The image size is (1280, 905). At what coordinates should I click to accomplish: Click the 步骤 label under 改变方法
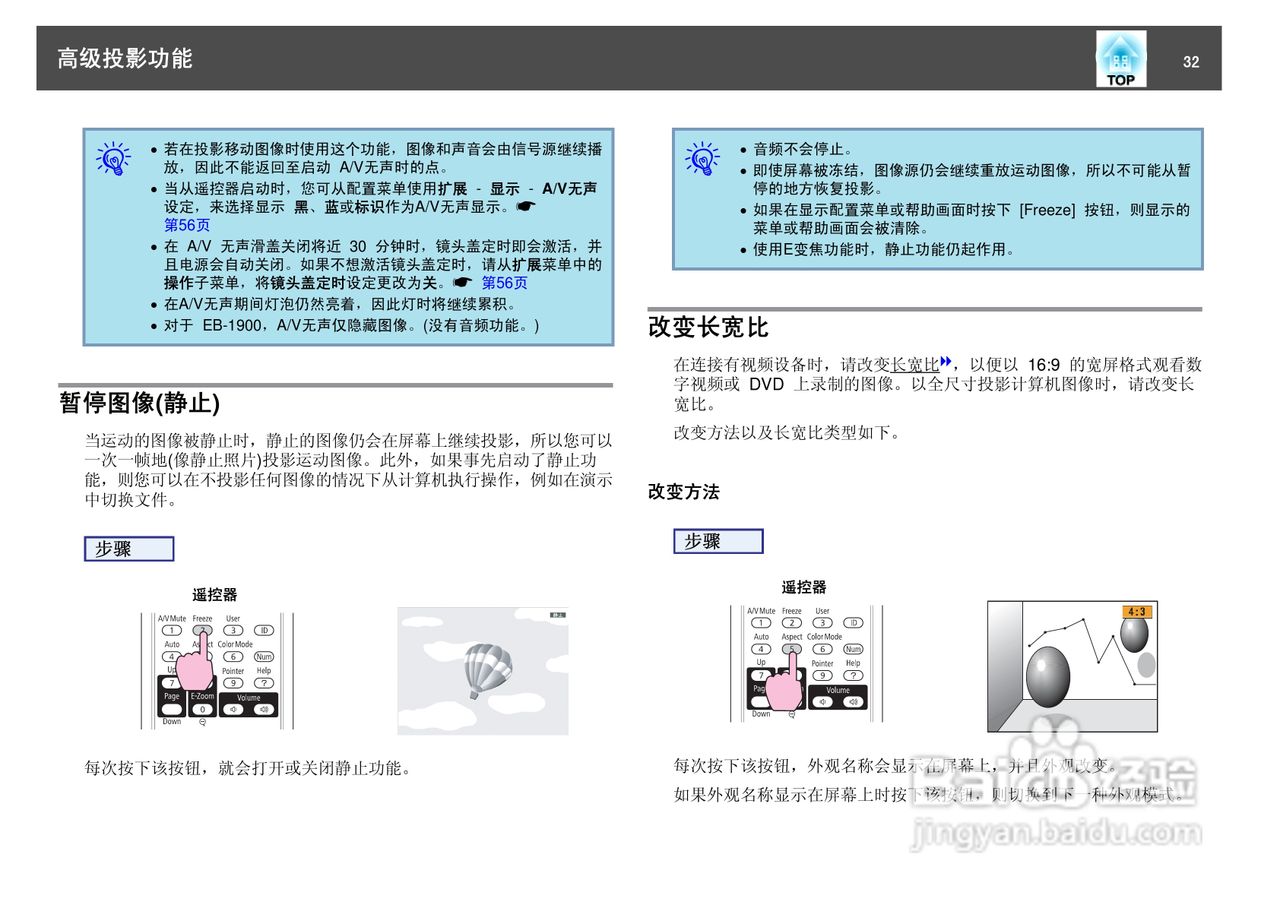click(x=718, y=541)
